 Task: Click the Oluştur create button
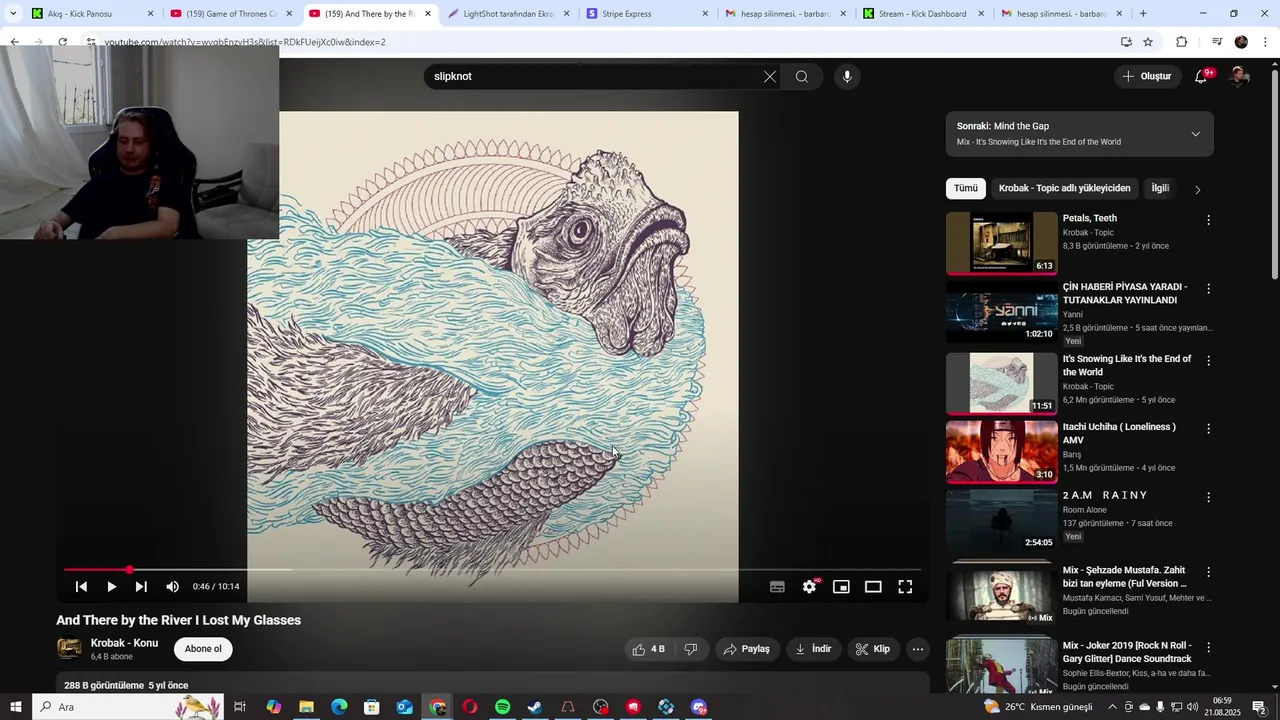pos(1147,76)
